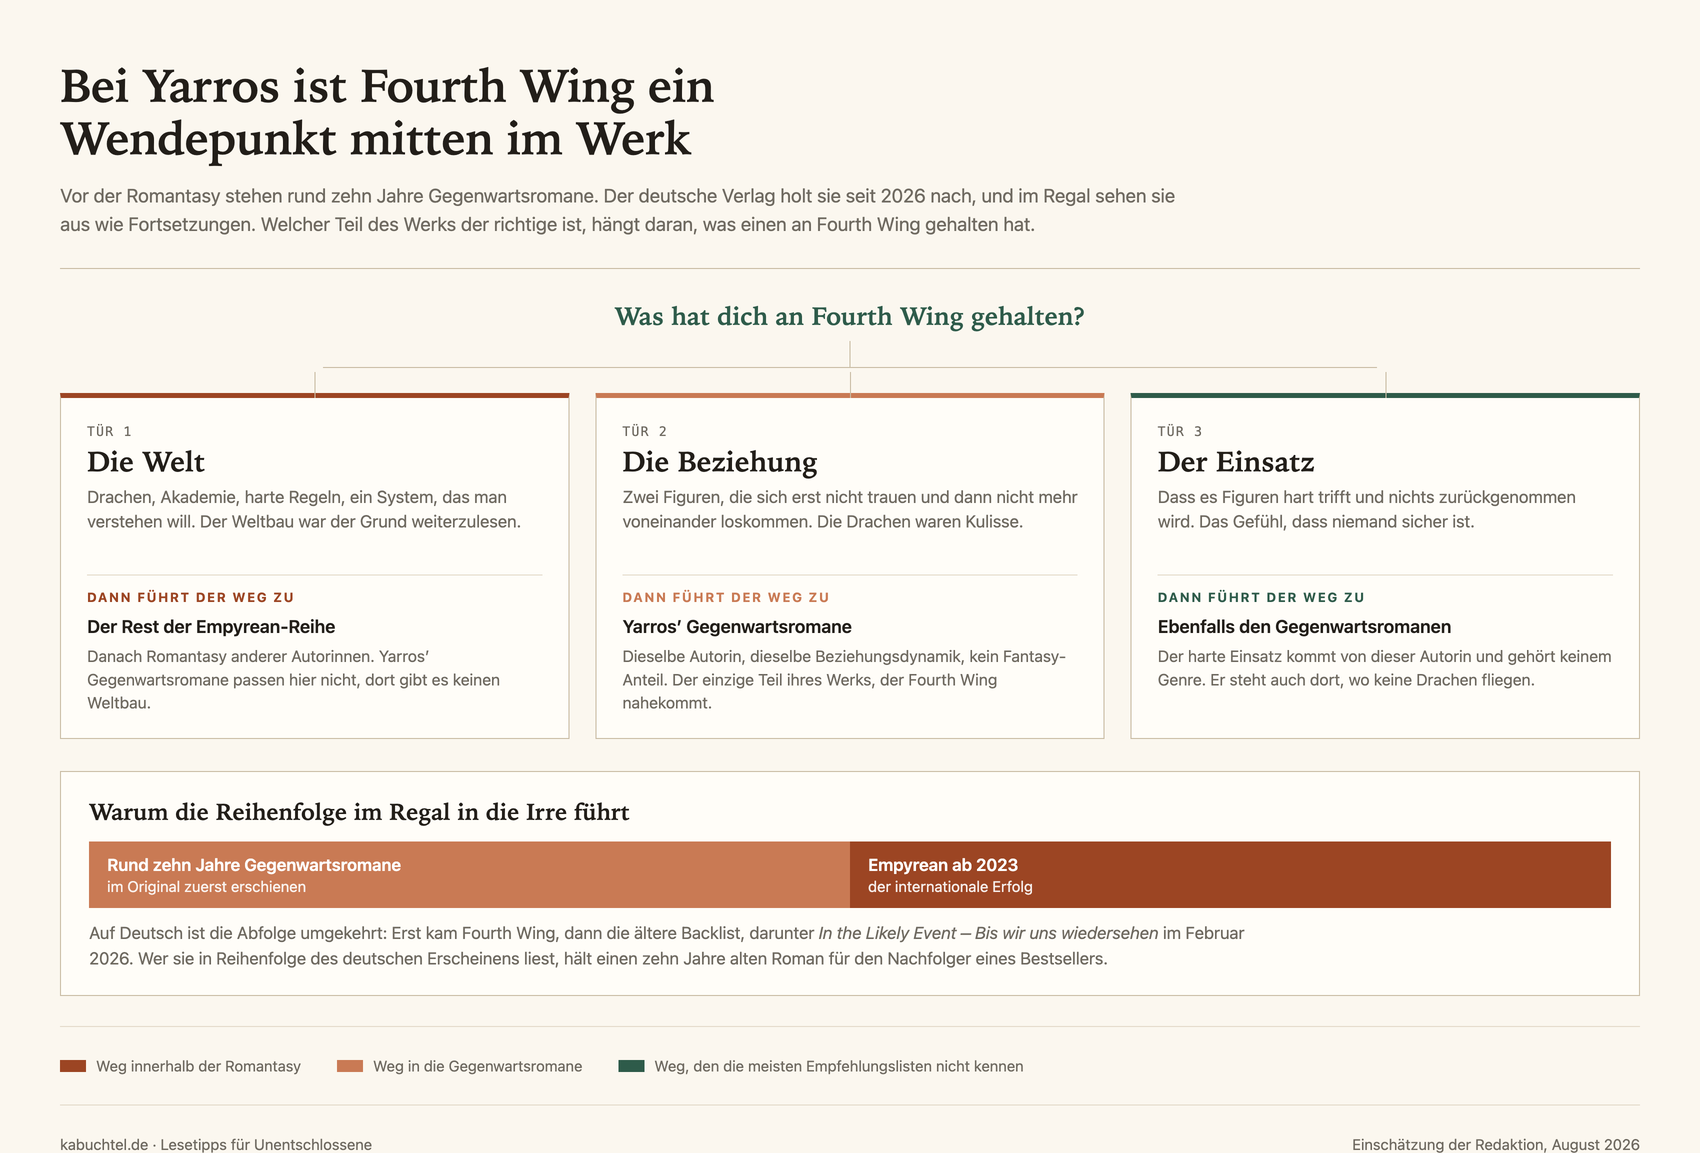The width and height of the screenshot is (1700, 1153).
Task: Click the dark red "Weg innerhalb der Romantasy" swatch
Action: tap(73, 1066)
